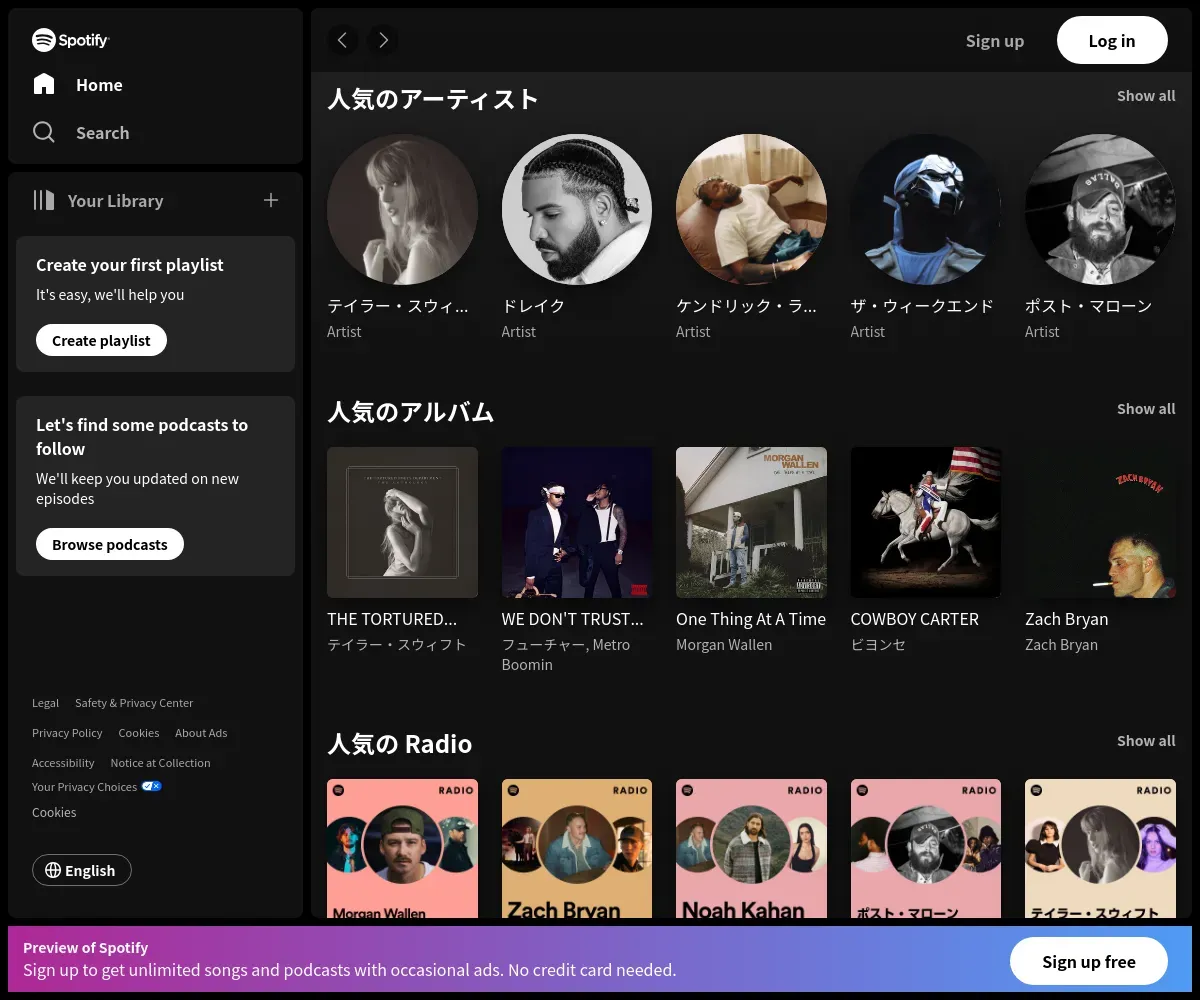Viewport: 1200px width, 1000px height.
Task: Click the Preview of Spotify text
Action: point(86,948)
